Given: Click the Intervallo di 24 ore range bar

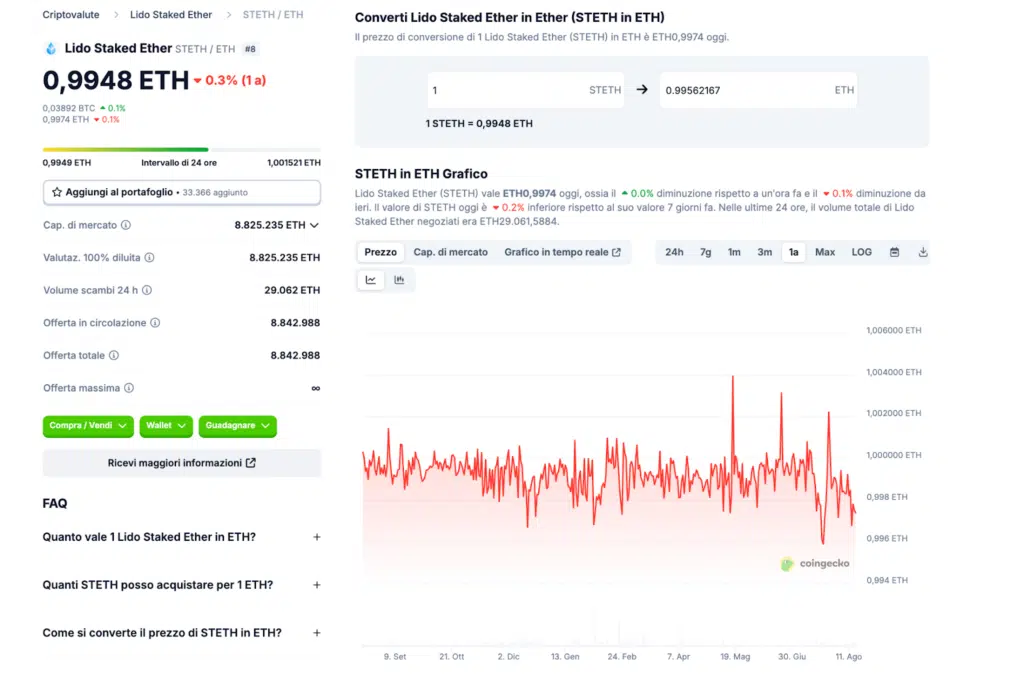Looking at the screenshot, I should point(180,149).
